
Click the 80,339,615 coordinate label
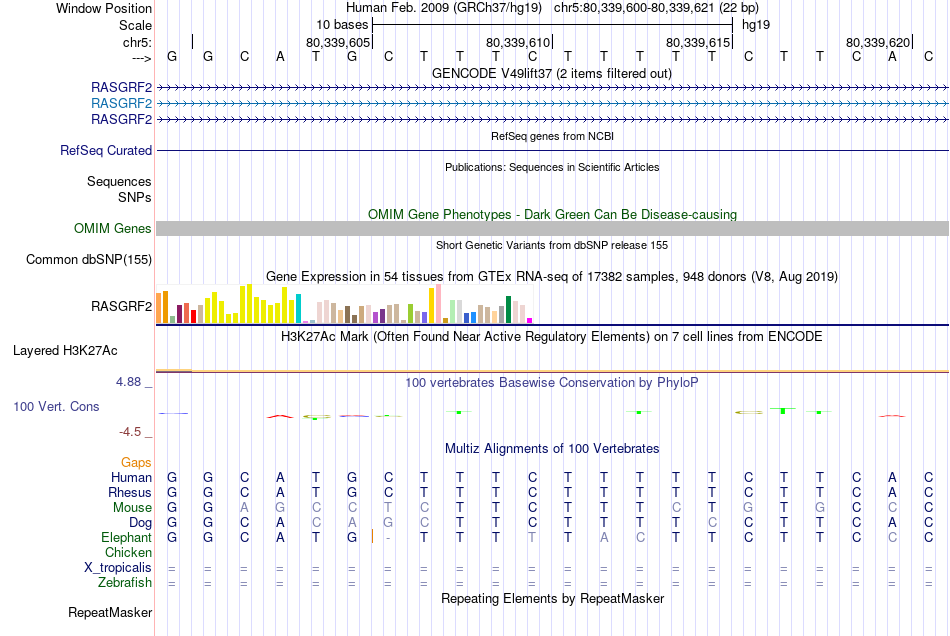[697, 42]
